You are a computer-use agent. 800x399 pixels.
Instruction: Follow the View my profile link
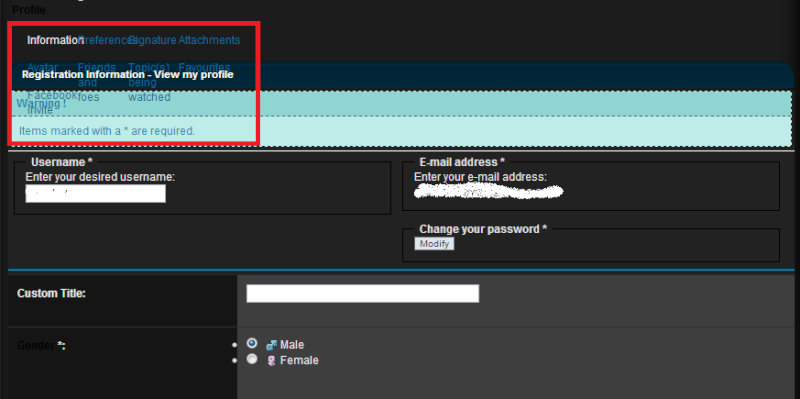[194, 74]
